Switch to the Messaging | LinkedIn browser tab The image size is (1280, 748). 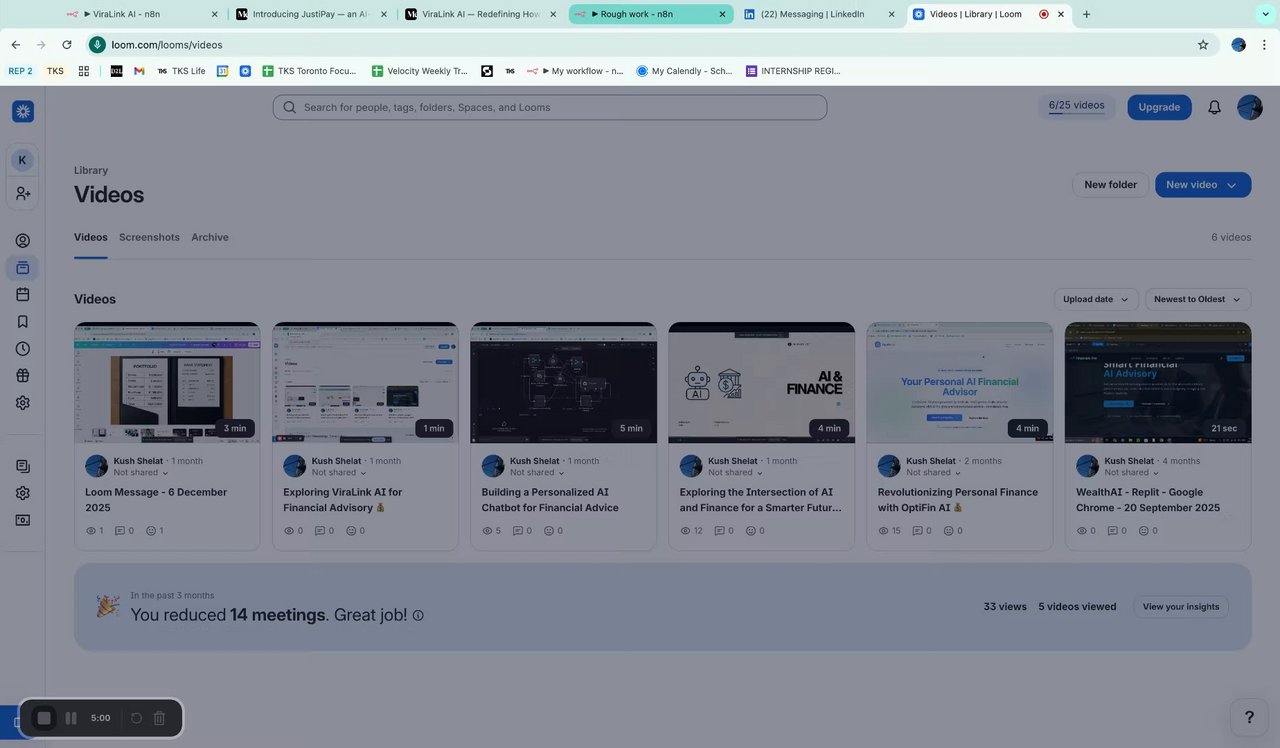[820, 14]
